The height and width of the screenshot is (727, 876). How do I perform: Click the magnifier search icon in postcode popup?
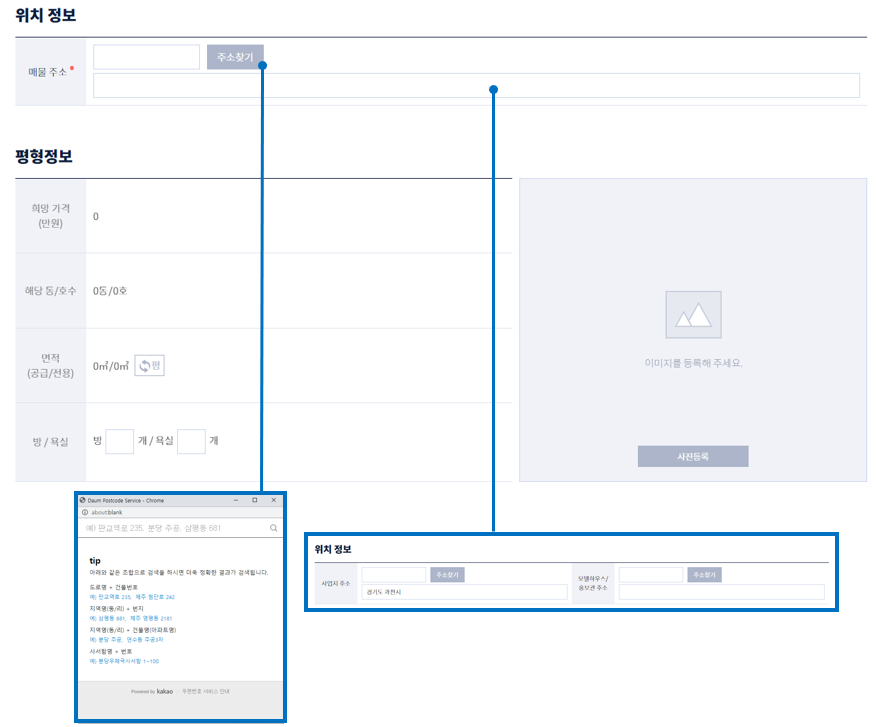pos(273,527)
